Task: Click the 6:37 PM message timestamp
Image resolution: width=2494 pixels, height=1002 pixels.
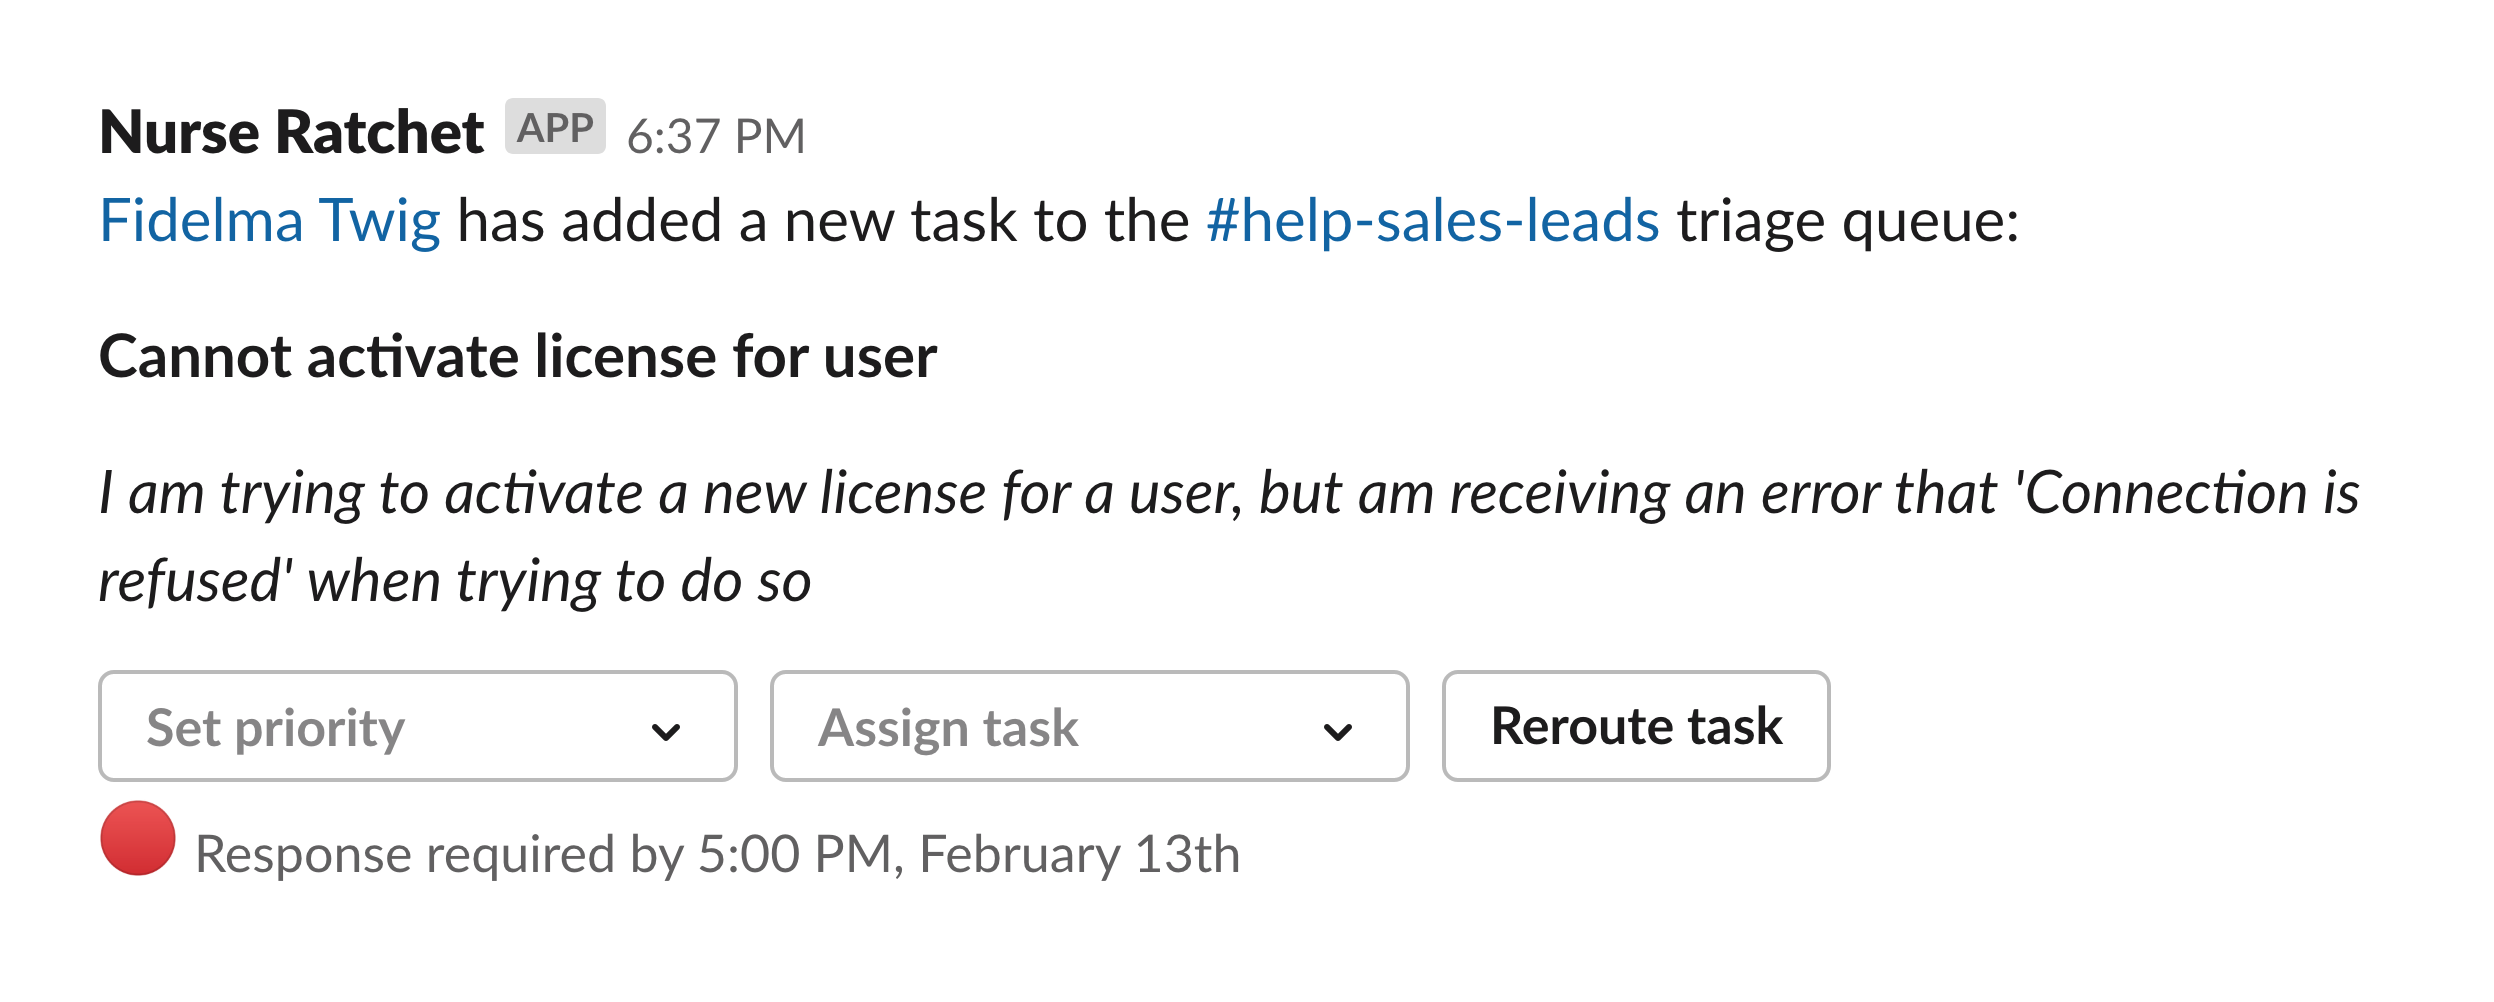Action: [x=716, y=136]
